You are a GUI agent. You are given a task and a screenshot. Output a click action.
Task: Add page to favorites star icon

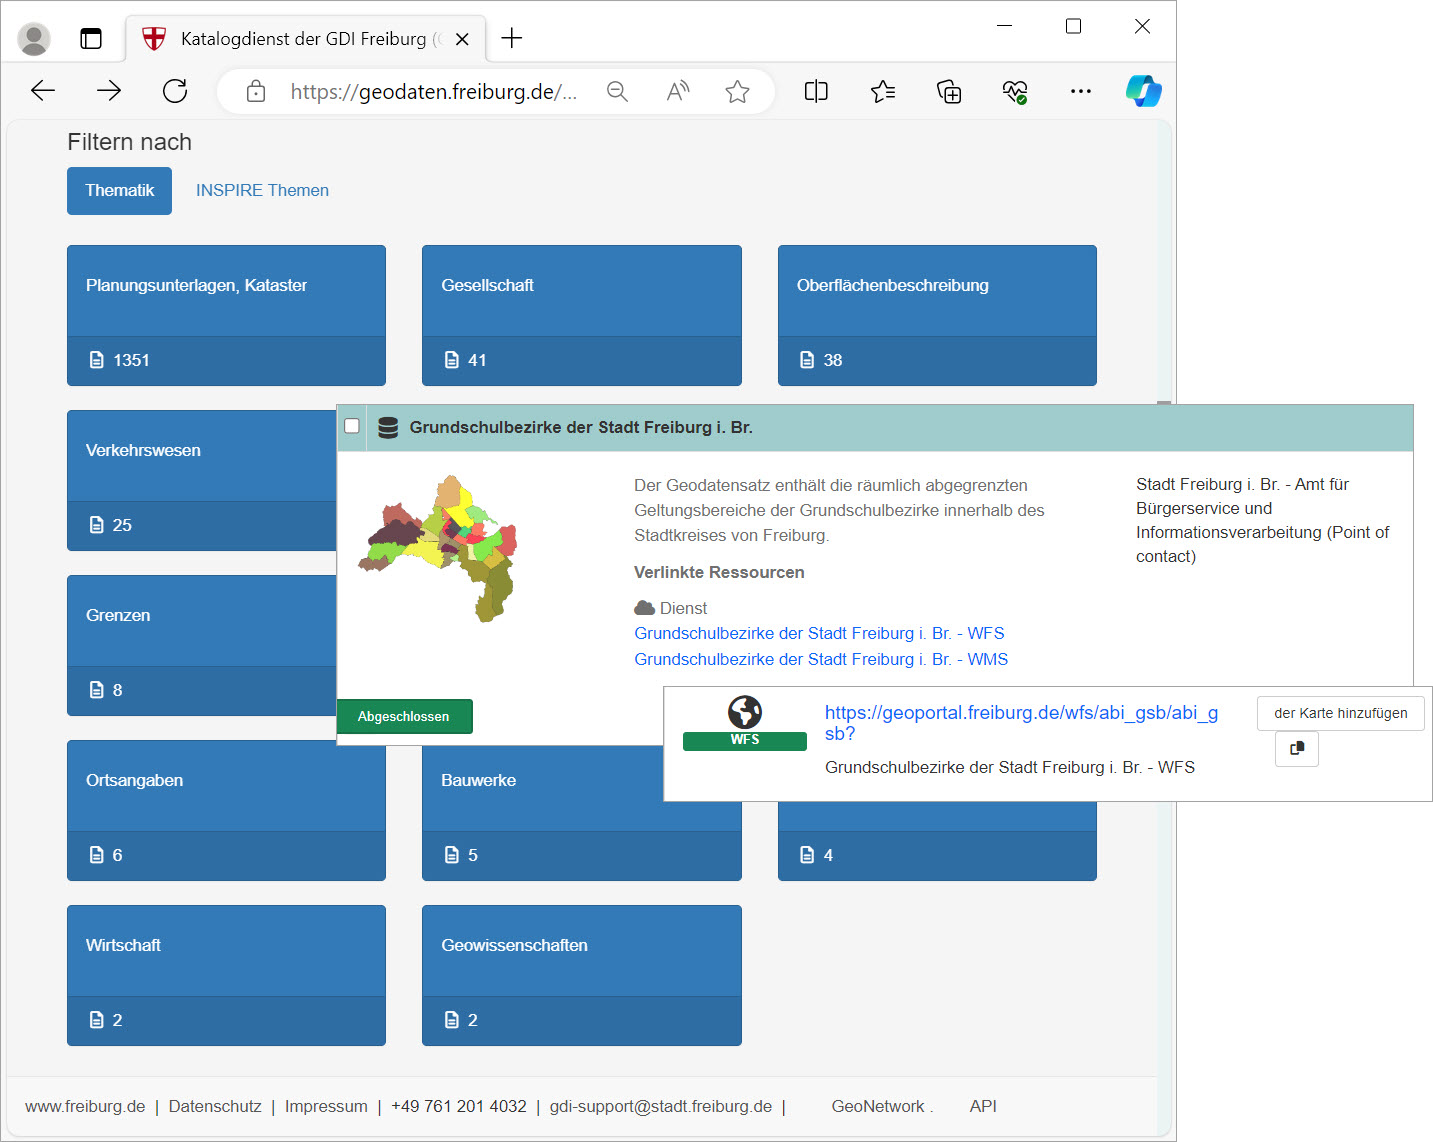(737, 92)
